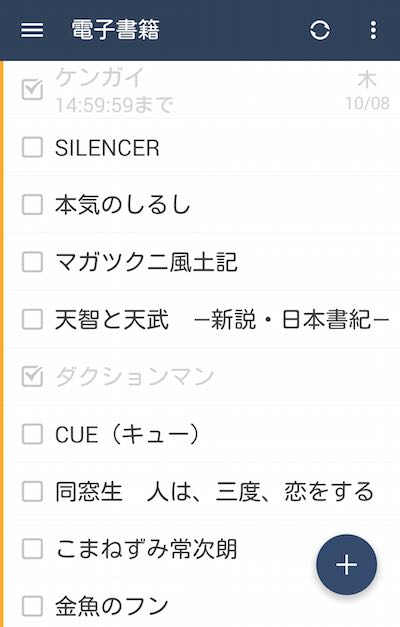Check the CUE（キュー） checkbox
The width and height of the screenshot is (400, 627).
[x=32, y=434]
